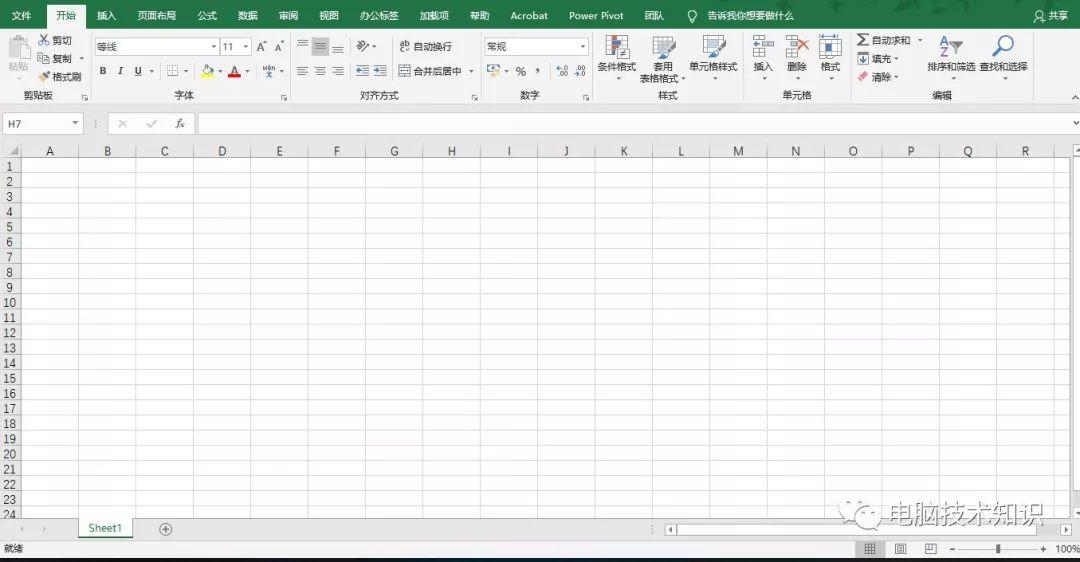The width and height of the screenshot is (1080, 562).
Task: Open the Fill (填充) dropdown
Action: pos(878,59)
